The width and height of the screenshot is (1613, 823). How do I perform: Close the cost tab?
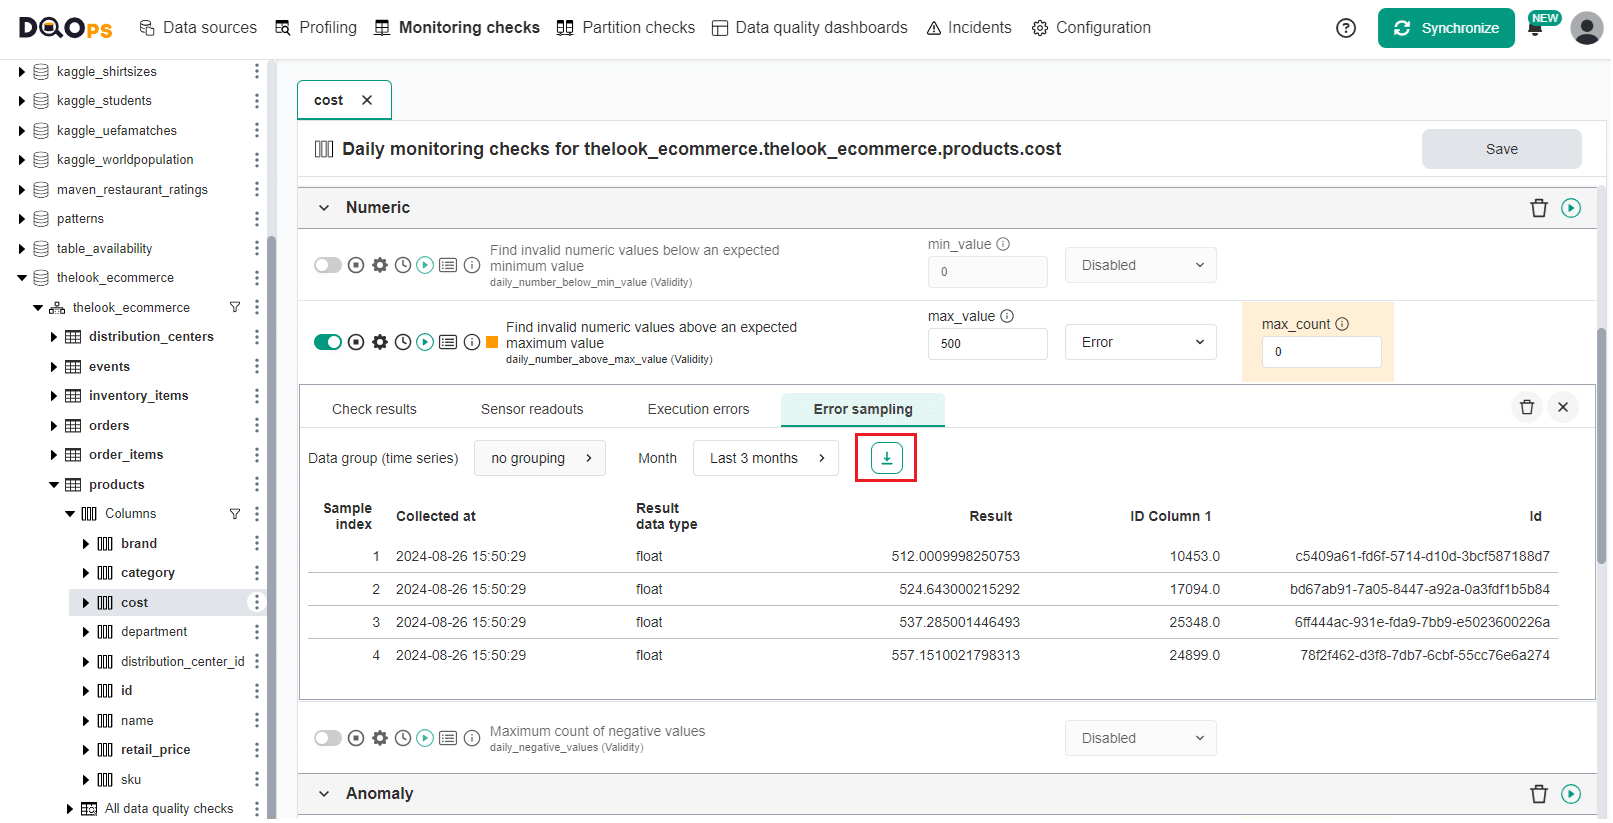pos(367,100)
